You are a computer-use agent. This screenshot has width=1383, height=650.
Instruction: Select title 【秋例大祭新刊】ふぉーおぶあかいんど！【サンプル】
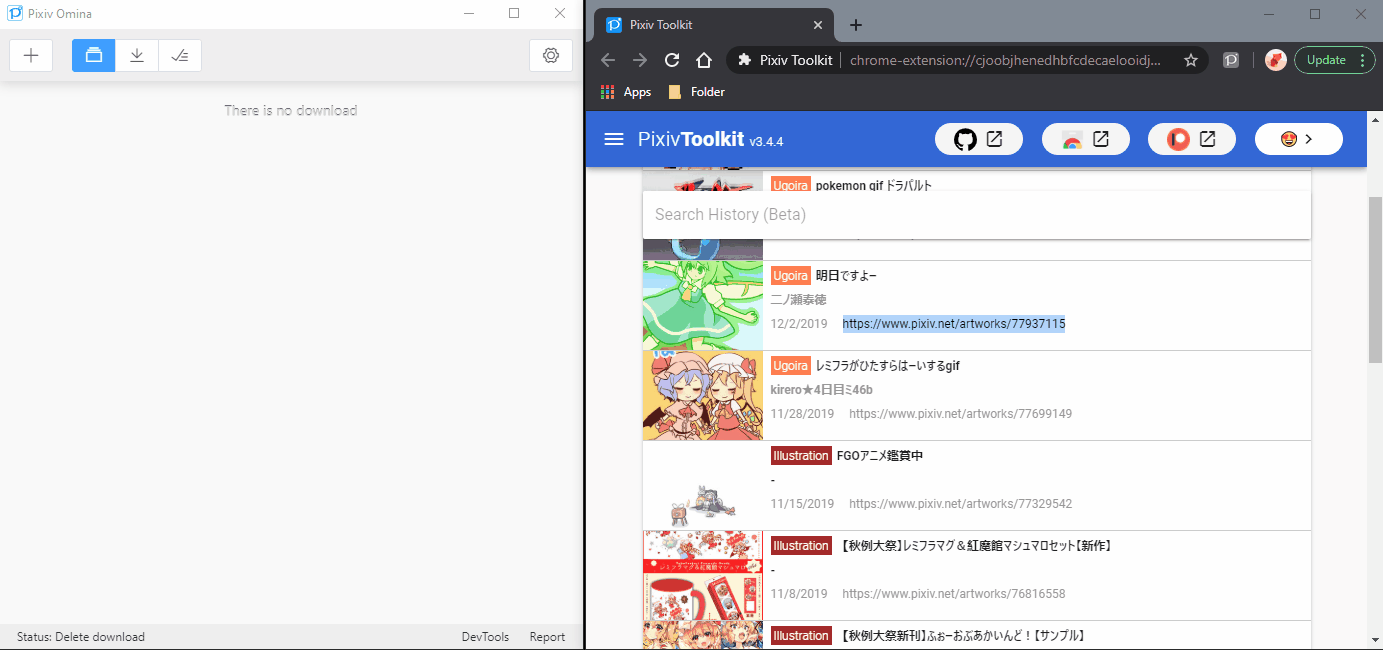(x=962, y=636)
